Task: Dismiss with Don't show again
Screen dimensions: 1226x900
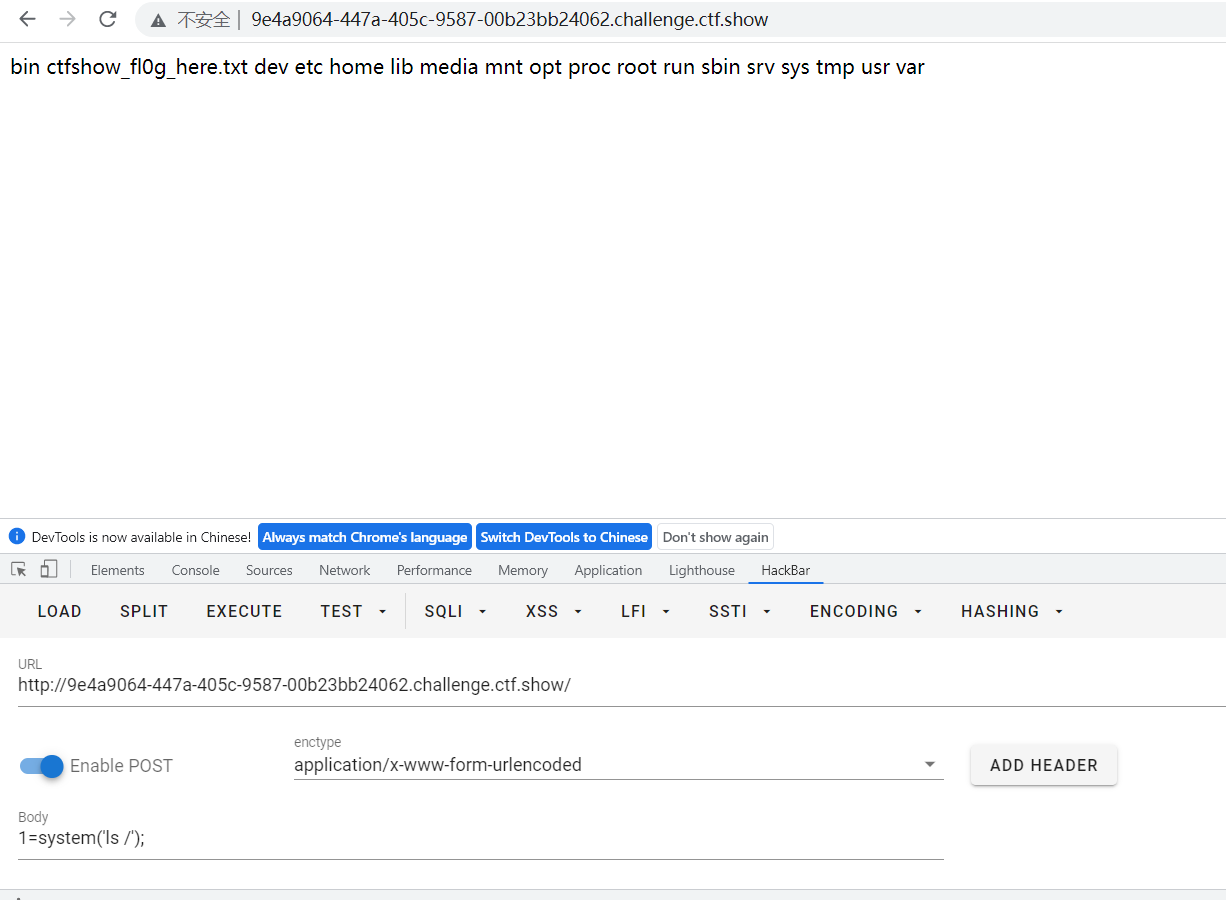Action: point(715,537)
